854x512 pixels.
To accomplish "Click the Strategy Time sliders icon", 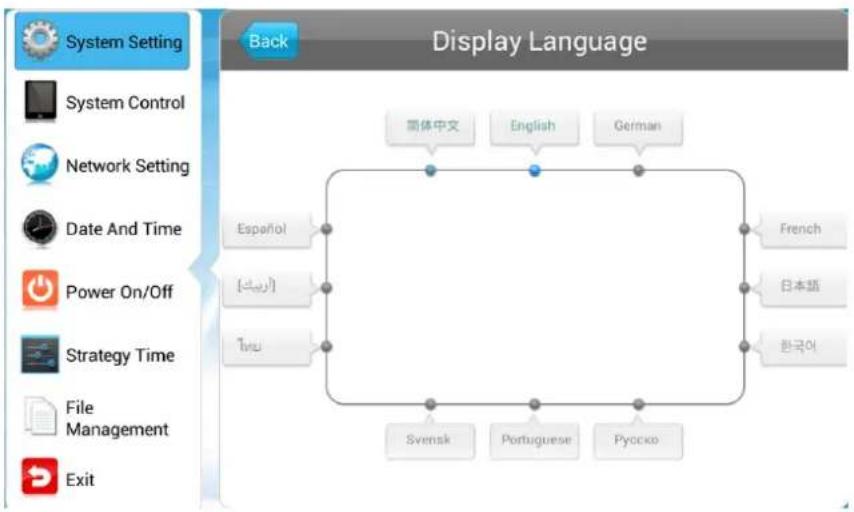I will [x=40, y=354].
